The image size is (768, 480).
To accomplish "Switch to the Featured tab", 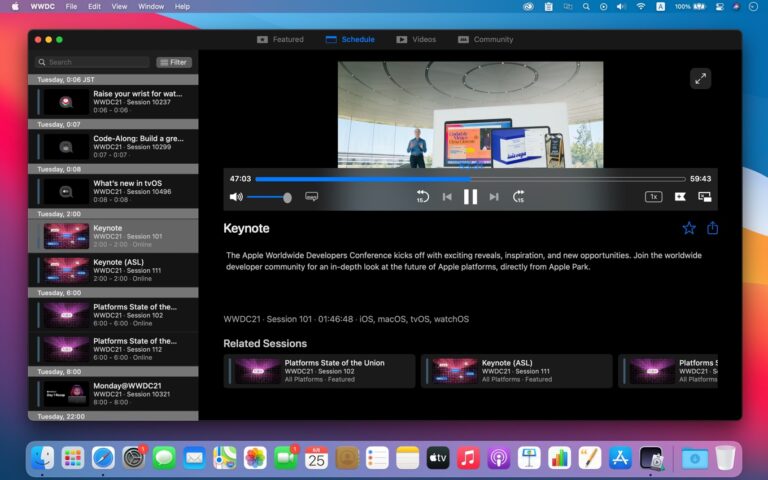I will (x=280, y=39).
